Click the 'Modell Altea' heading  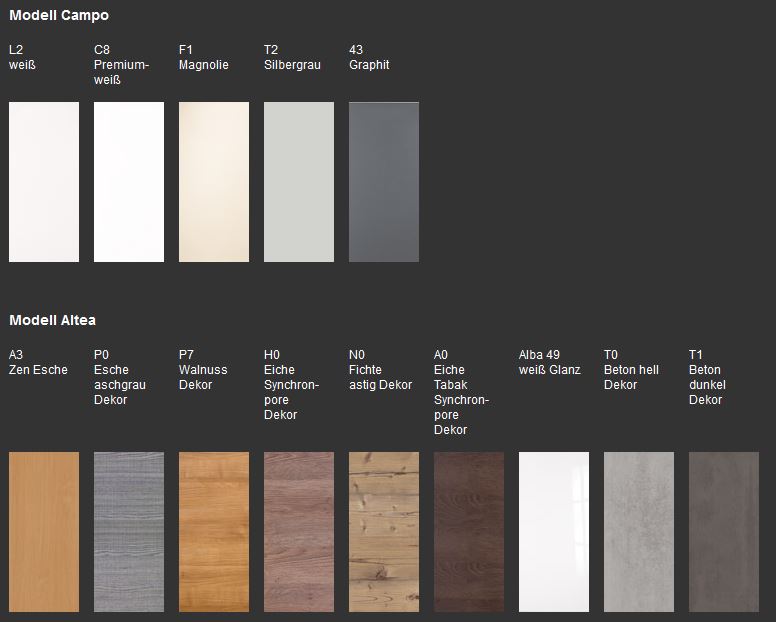click(52, 320)
